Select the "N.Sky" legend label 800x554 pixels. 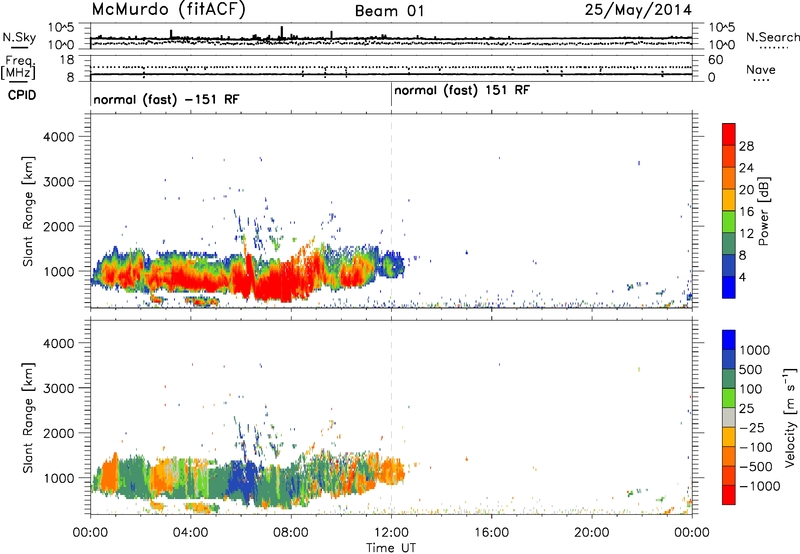coord(19,37)
